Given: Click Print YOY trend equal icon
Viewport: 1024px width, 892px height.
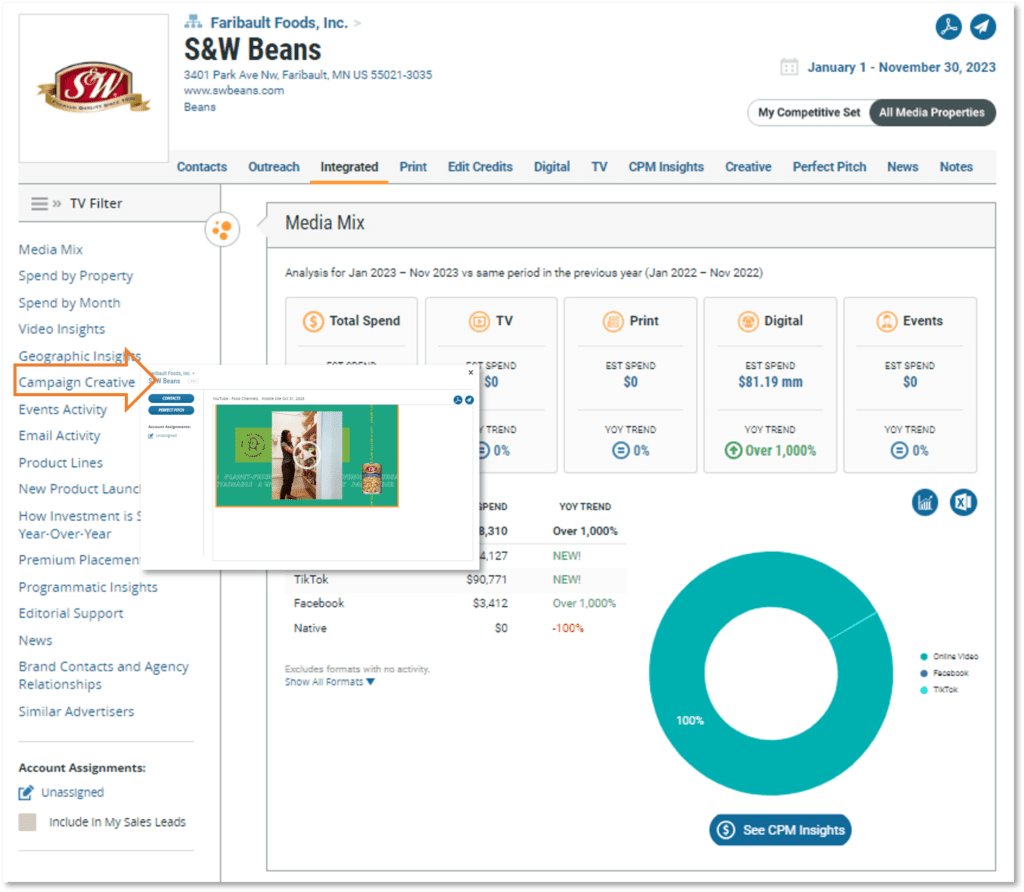Looking at the screenshot, I should tap(620, 451).
